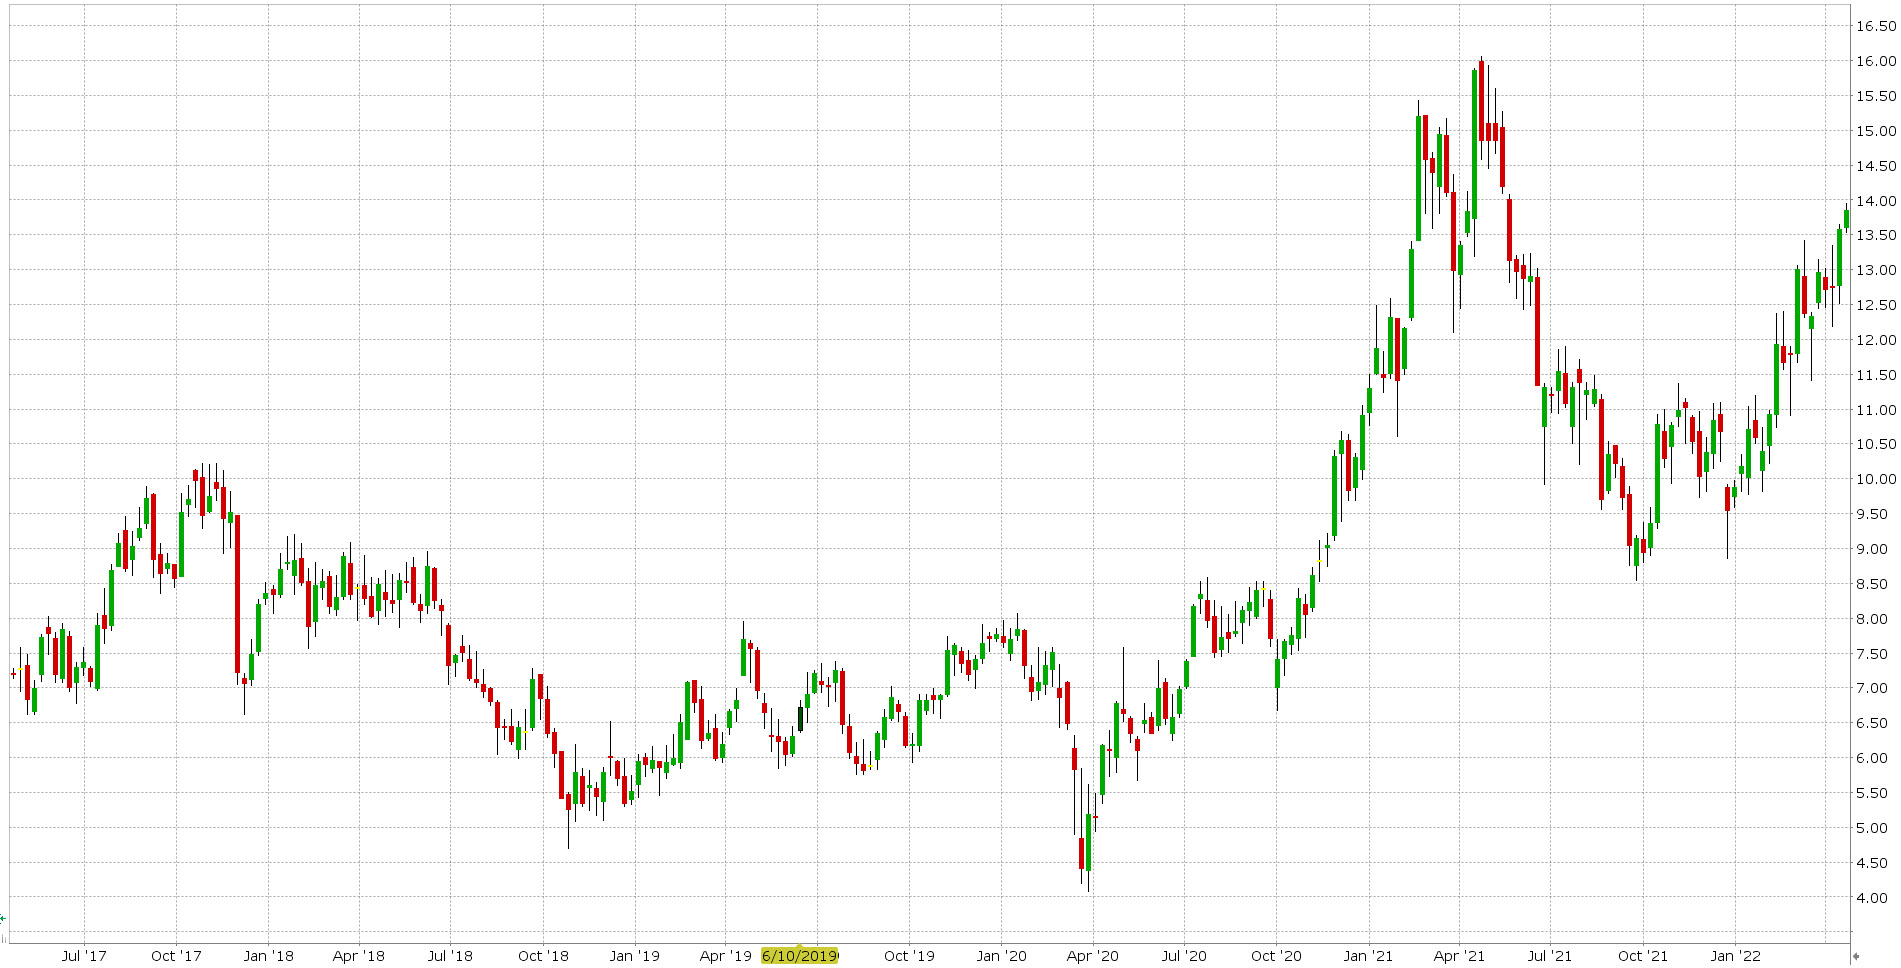This screenshot has height=968, width=1901.
Task: Click the 15.00 price axis label
Action: tap(1876, 131)
